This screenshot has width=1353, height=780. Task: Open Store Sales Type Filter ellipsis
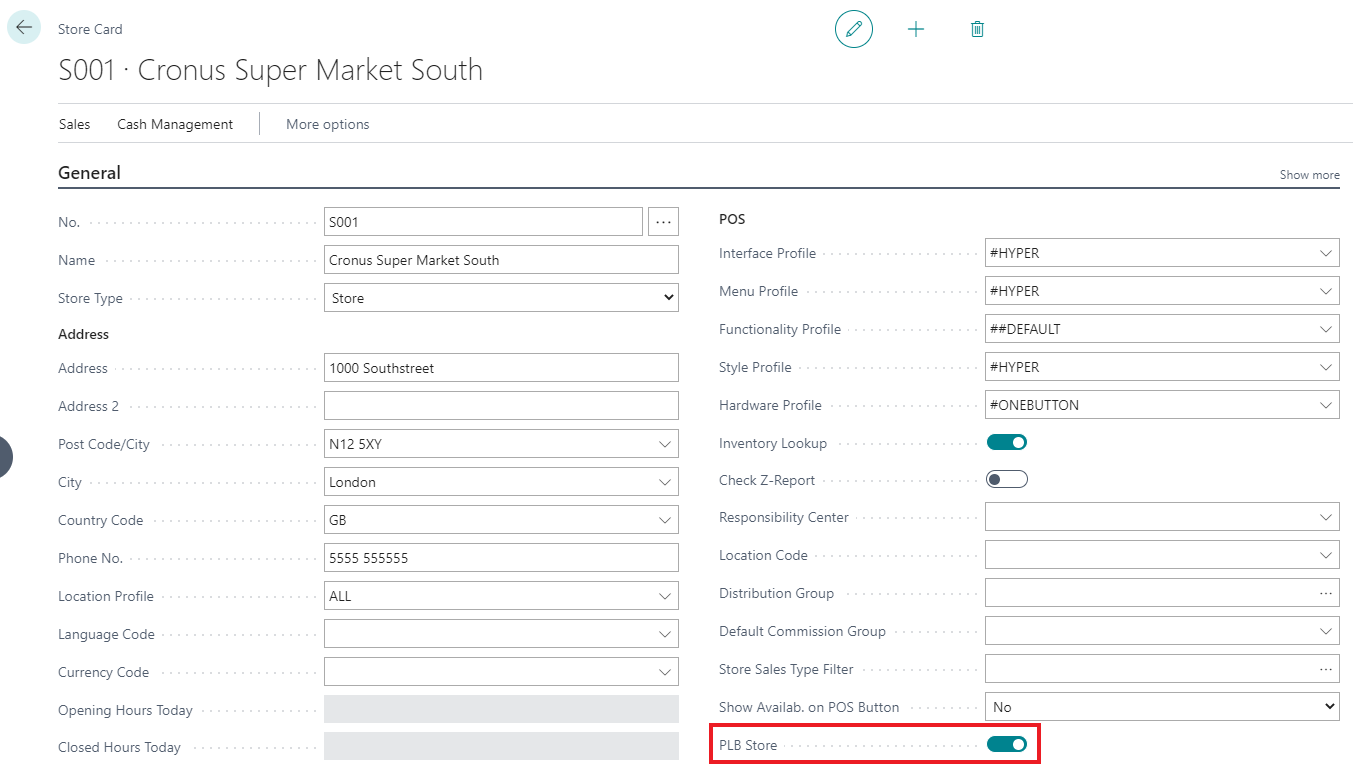click(1325, 669)
